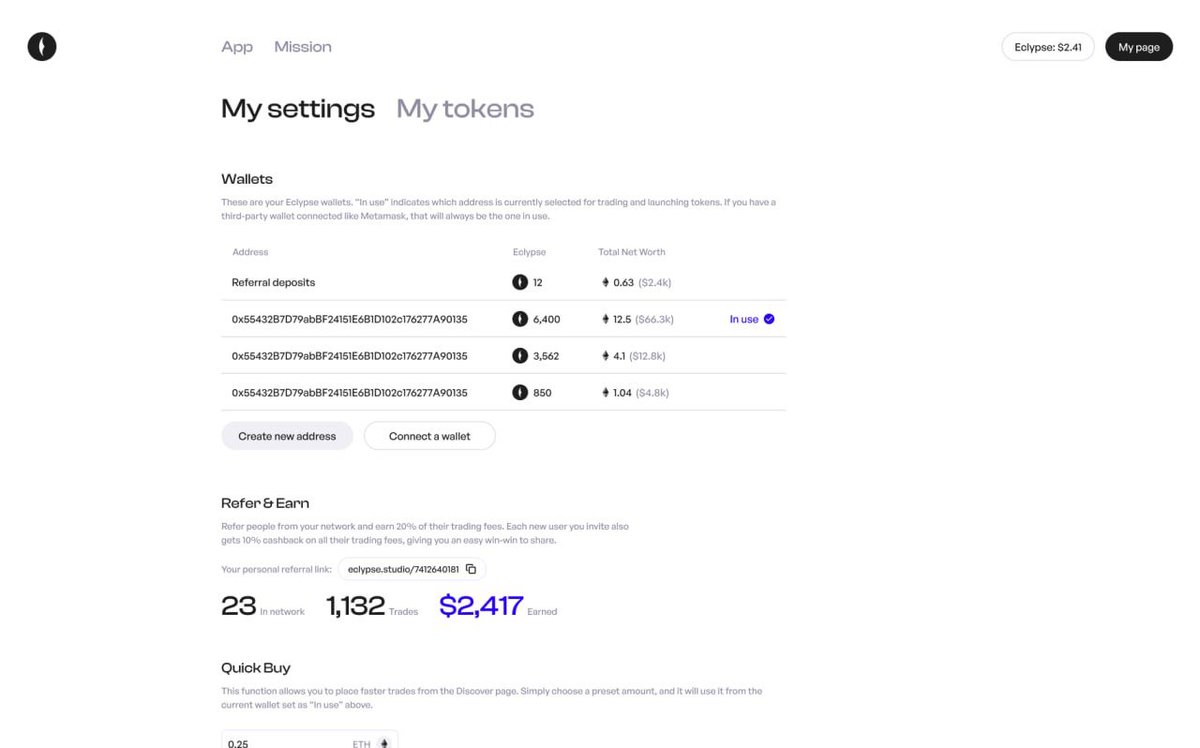Screen dimensions: 1200x748
Task: Open My page from the top-right
Action: tap(1138, 46)
